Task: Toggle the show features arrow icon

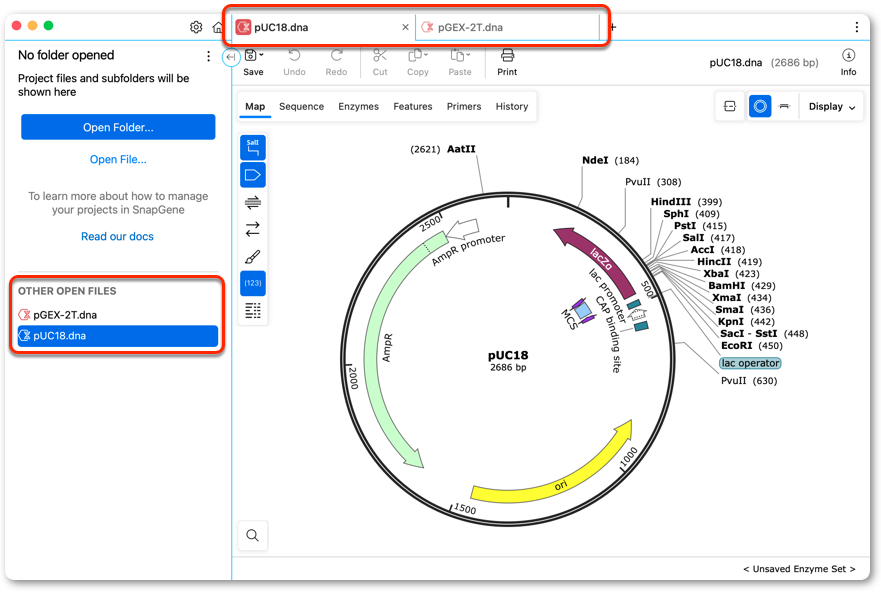Action: [x=252, y=175]
